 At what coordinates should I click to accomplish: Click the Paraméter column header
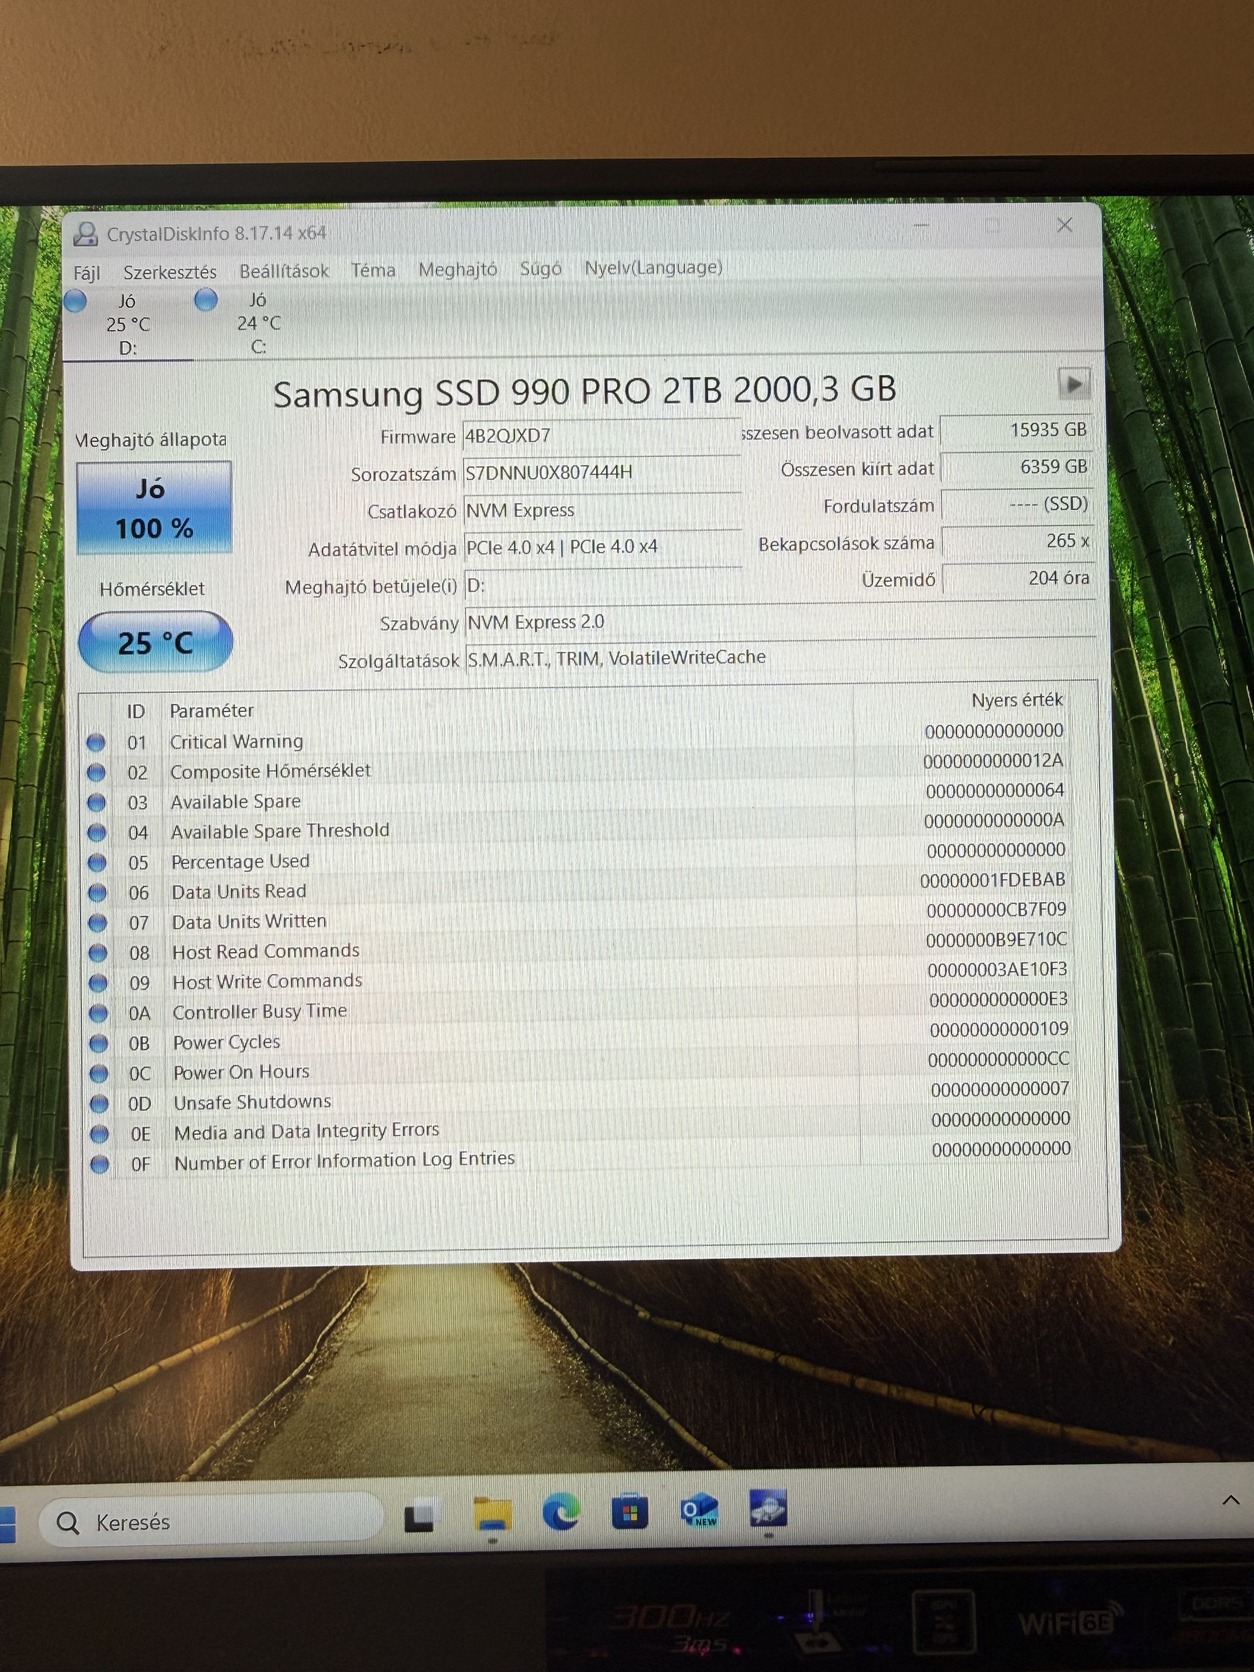[212, 710]
